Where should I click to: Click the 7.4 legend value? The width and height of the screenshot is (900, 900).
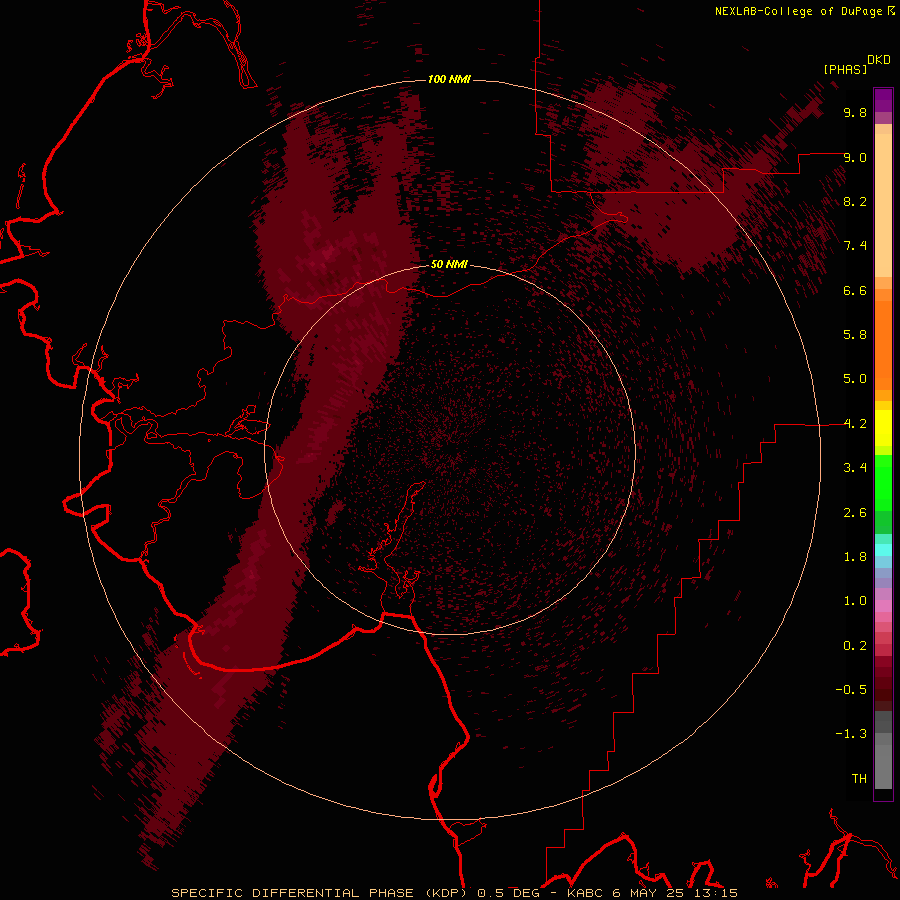855,246
